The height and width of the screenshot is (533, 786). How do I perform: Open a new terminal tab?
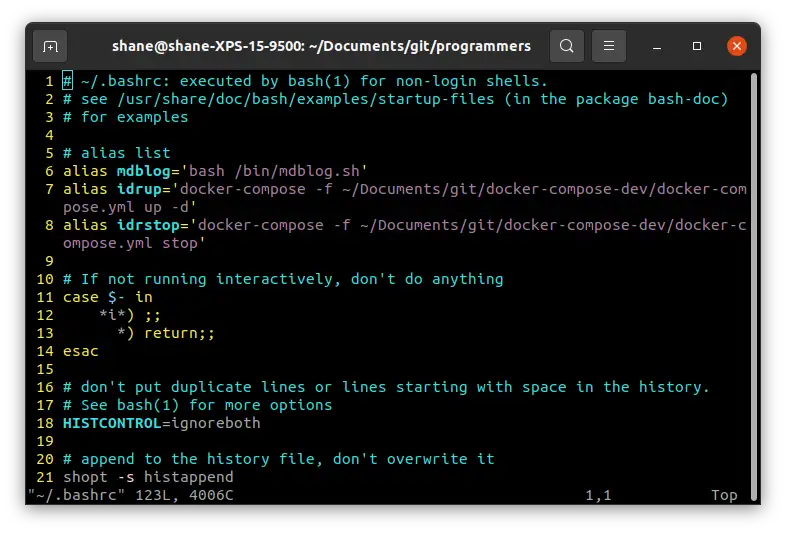[x=50, y=46]
